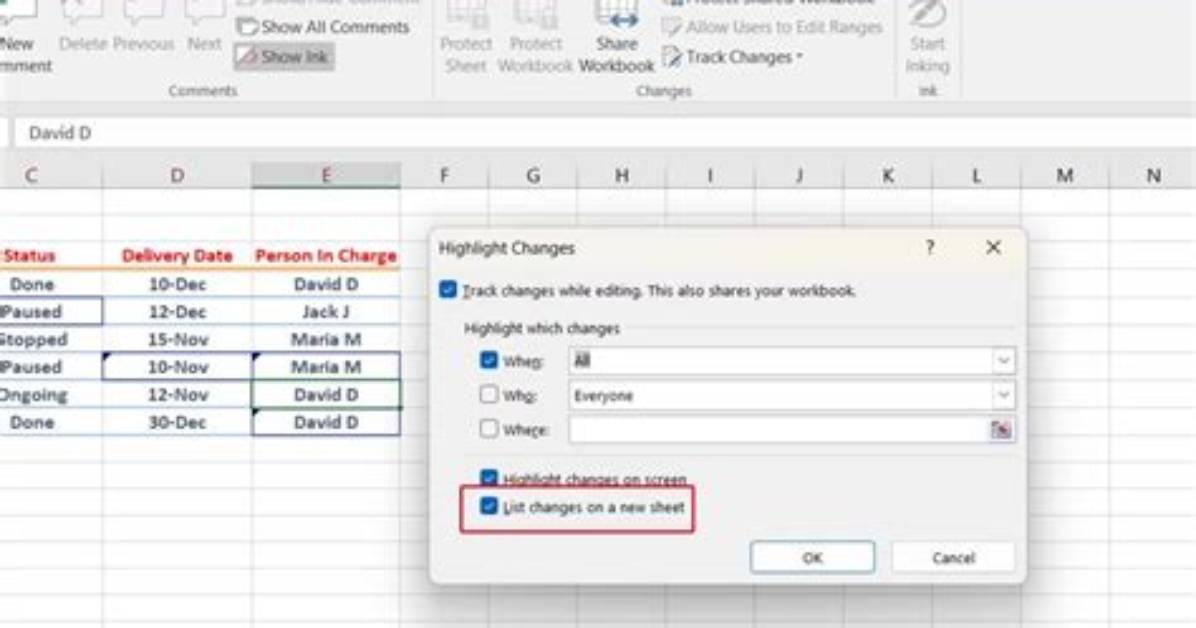
Task: Click Allow Users to Edit Ranges
Action: tap(773, 27)
